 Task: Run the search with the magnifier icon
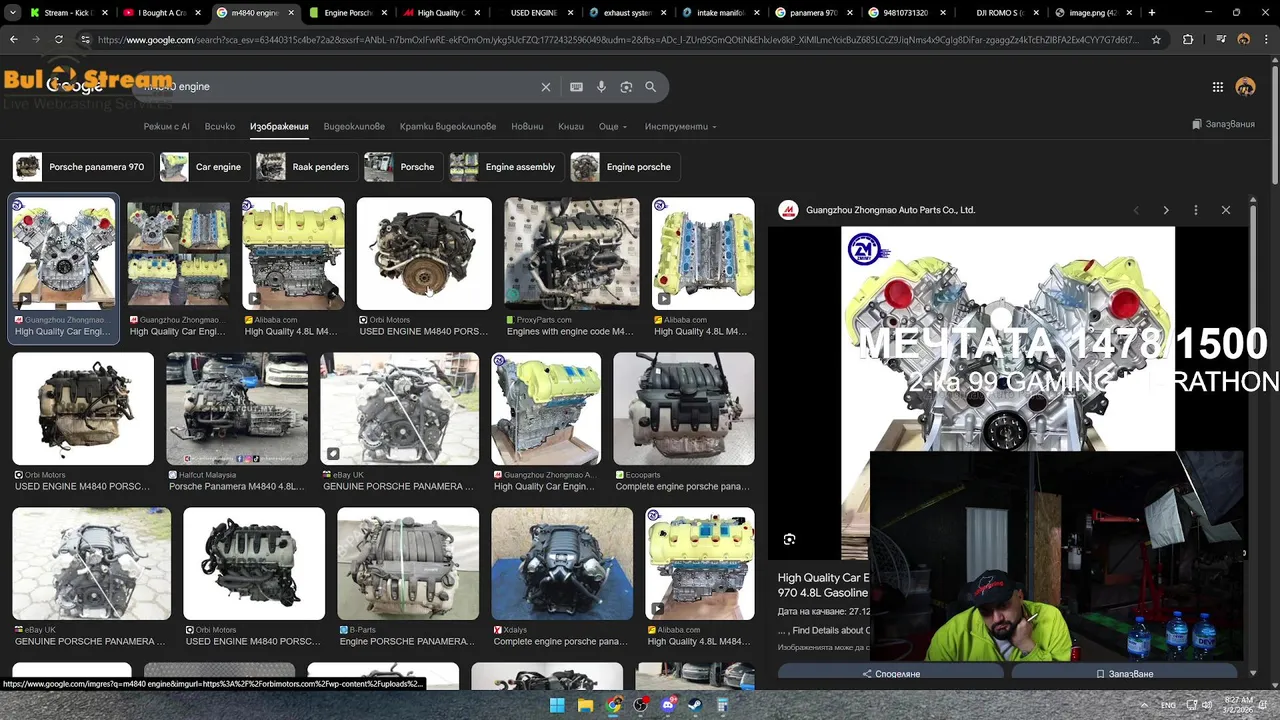pos(651,87)
